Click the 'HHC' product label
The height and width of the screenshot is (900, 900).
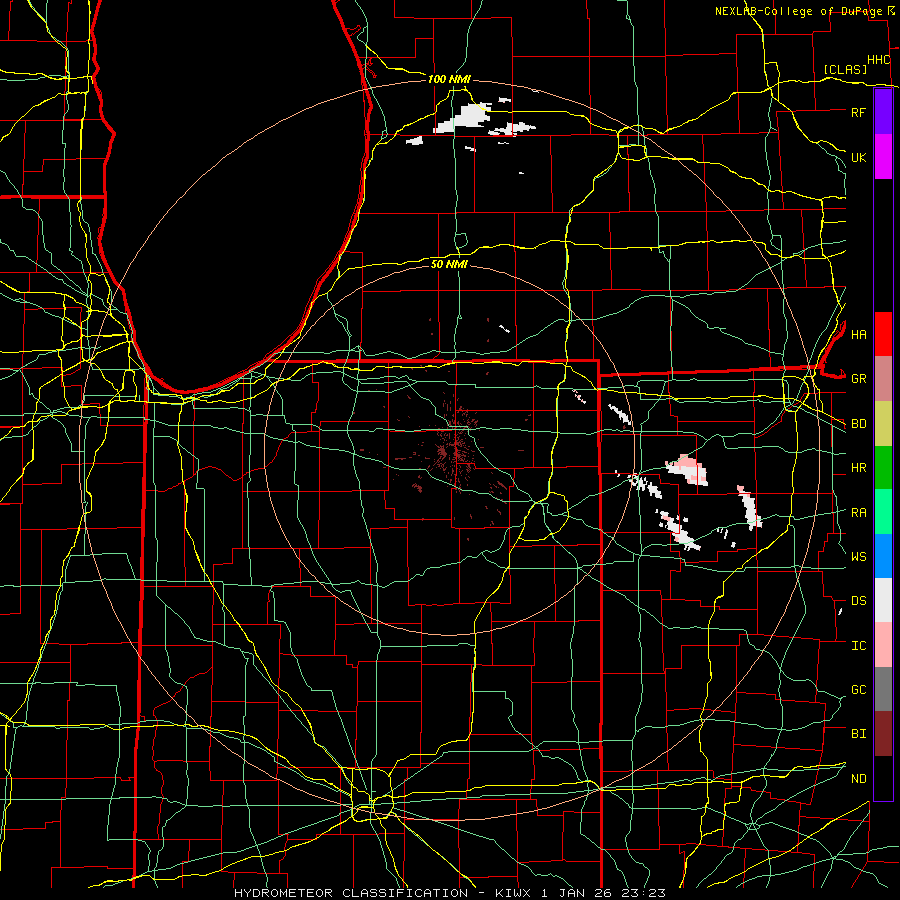pyautogui.click(x=878, y=60)
